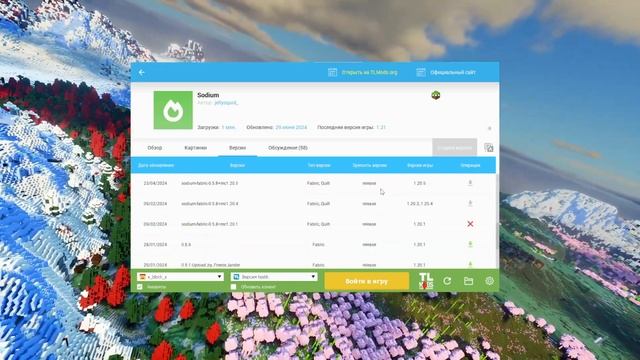The width and height of the screenshot is (640, 360).
Task: Sort by the Версия игры column
Action: (420, 165)
